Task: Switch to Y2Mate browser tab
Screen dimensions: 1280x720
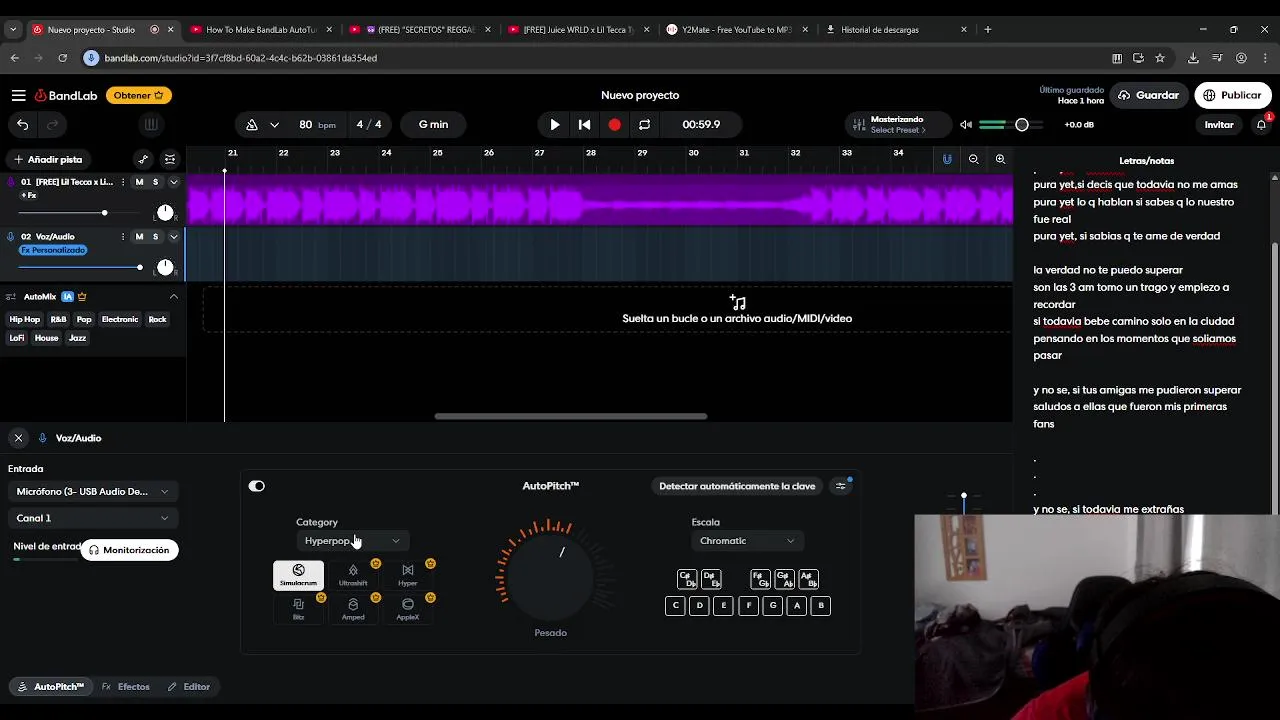Action: (738, 29)
